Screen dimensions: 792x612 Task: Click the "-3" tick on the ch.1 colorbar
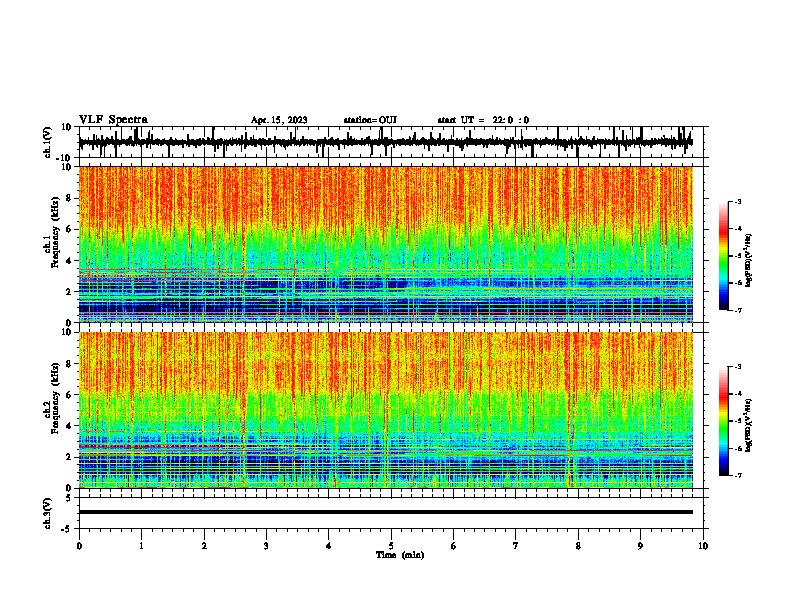[738, 202]
